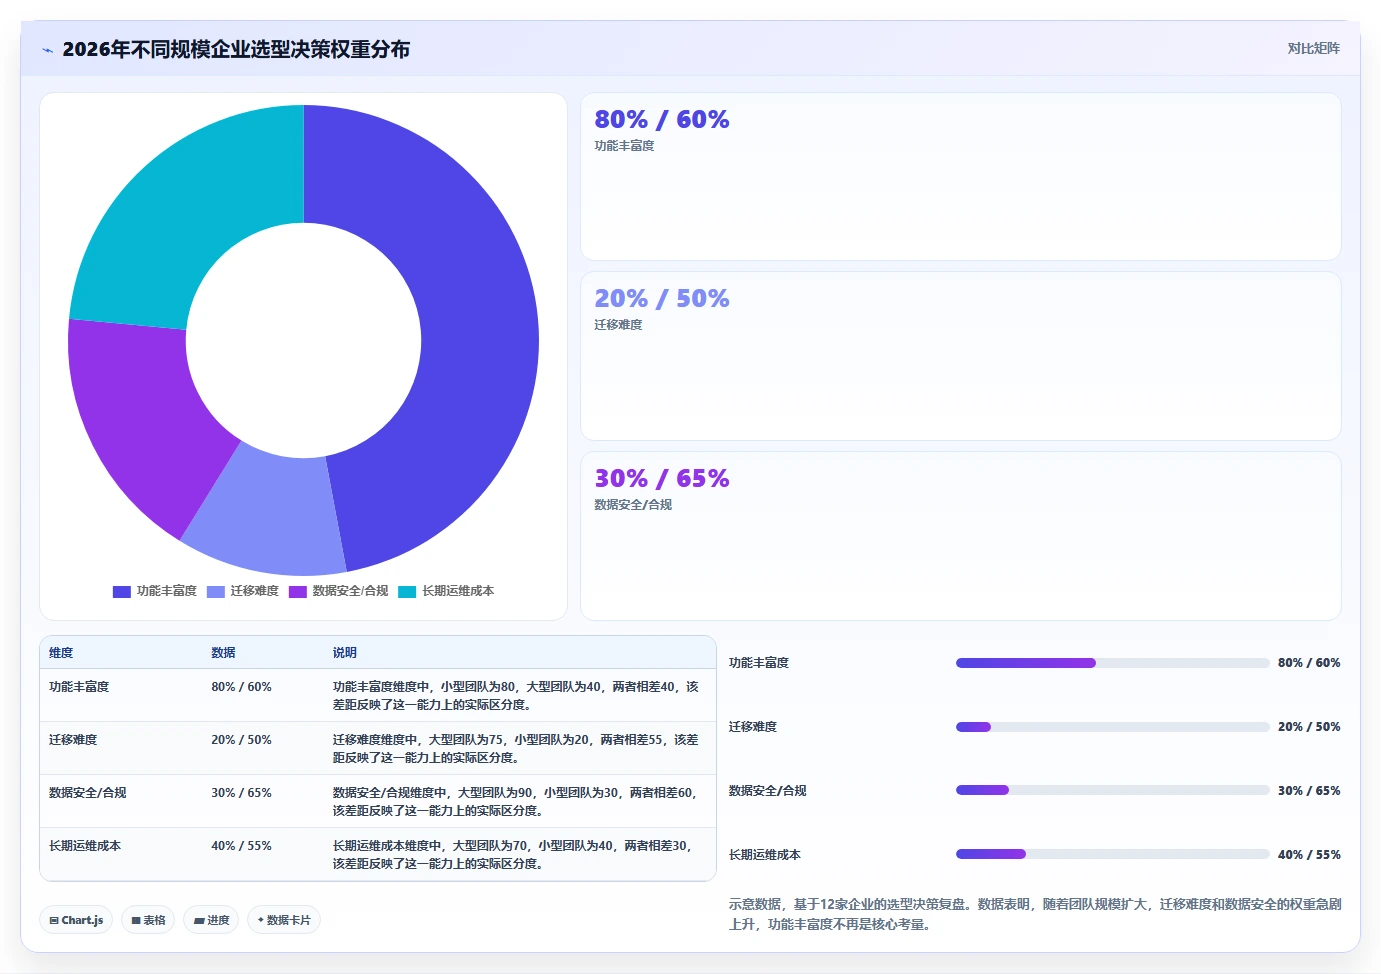Click the 数据 table column header
1381x974 pixels.
223,653
